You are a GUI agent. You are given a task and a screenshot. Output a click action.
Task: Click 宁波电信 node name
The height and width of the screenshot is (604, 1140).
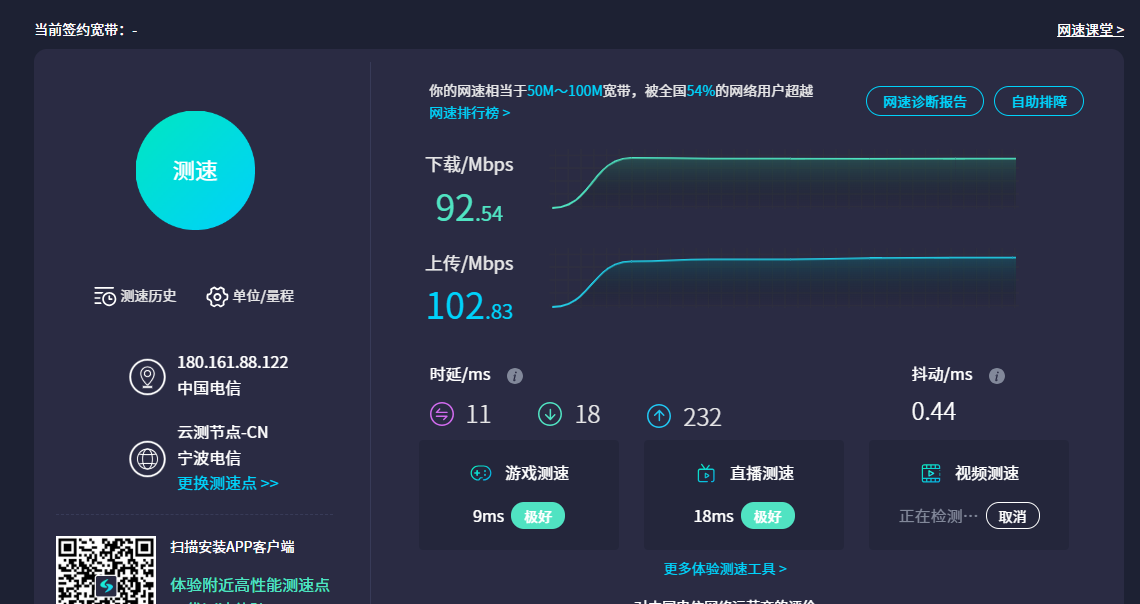coord(209,459)
